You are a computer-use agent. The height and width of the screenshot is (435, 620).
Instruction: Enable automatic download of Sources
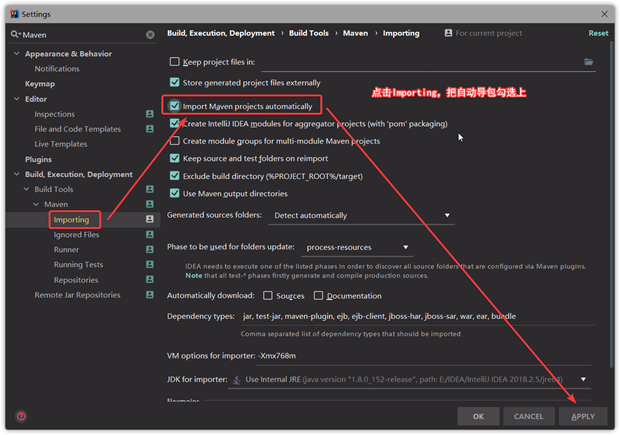[x=268, y=295]
